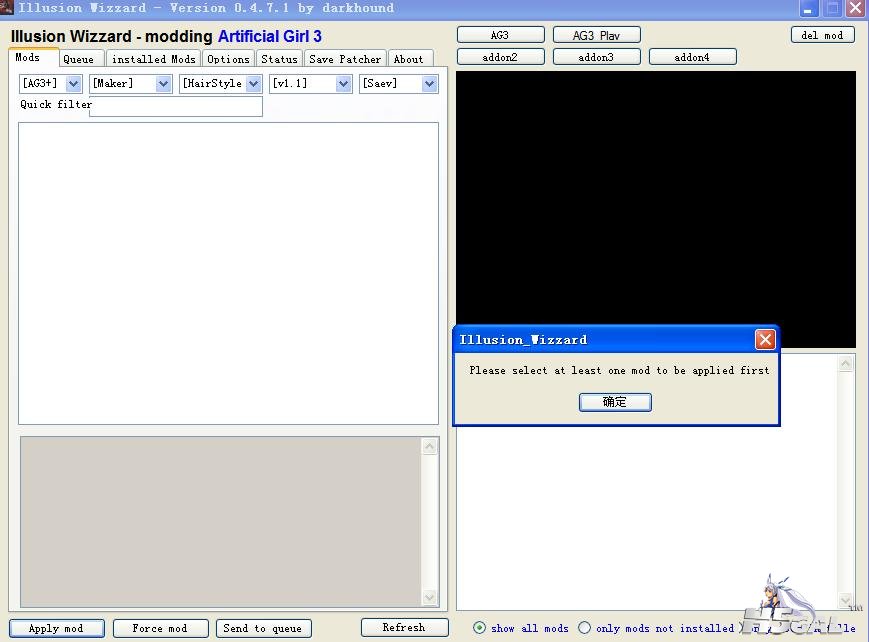Click Send to queue button
The image size is (869, 642).
(x=263, y=628)
